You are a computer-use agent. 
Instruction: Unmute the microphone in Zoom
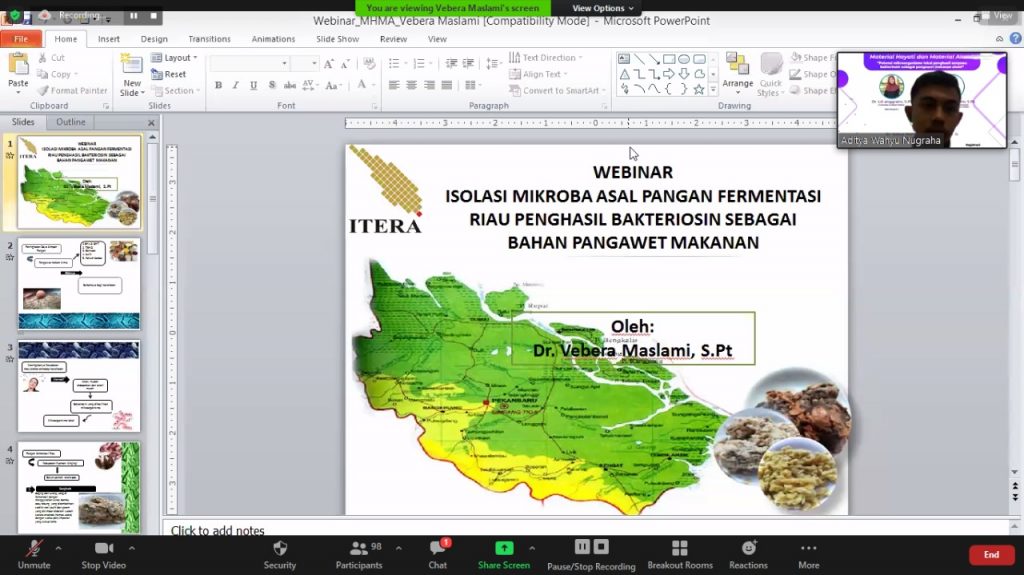[34, 555]
